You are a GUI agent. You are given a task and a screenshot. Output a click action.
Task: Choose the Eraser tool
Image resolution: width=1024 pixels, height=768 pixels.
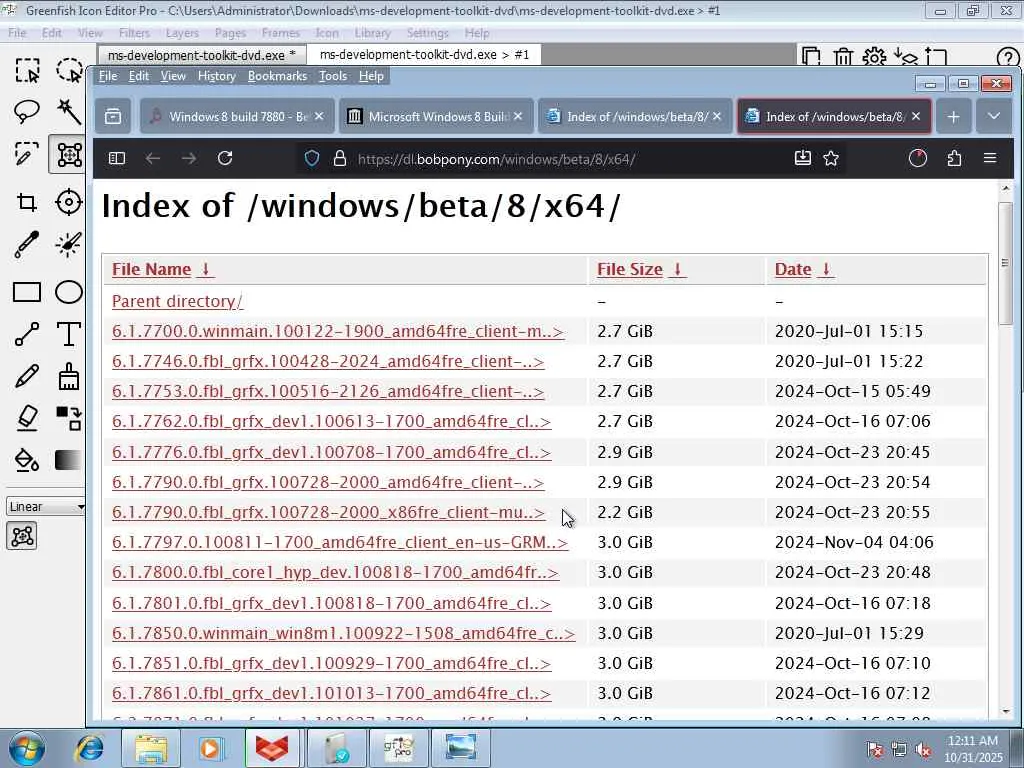[x=27, y=418]
